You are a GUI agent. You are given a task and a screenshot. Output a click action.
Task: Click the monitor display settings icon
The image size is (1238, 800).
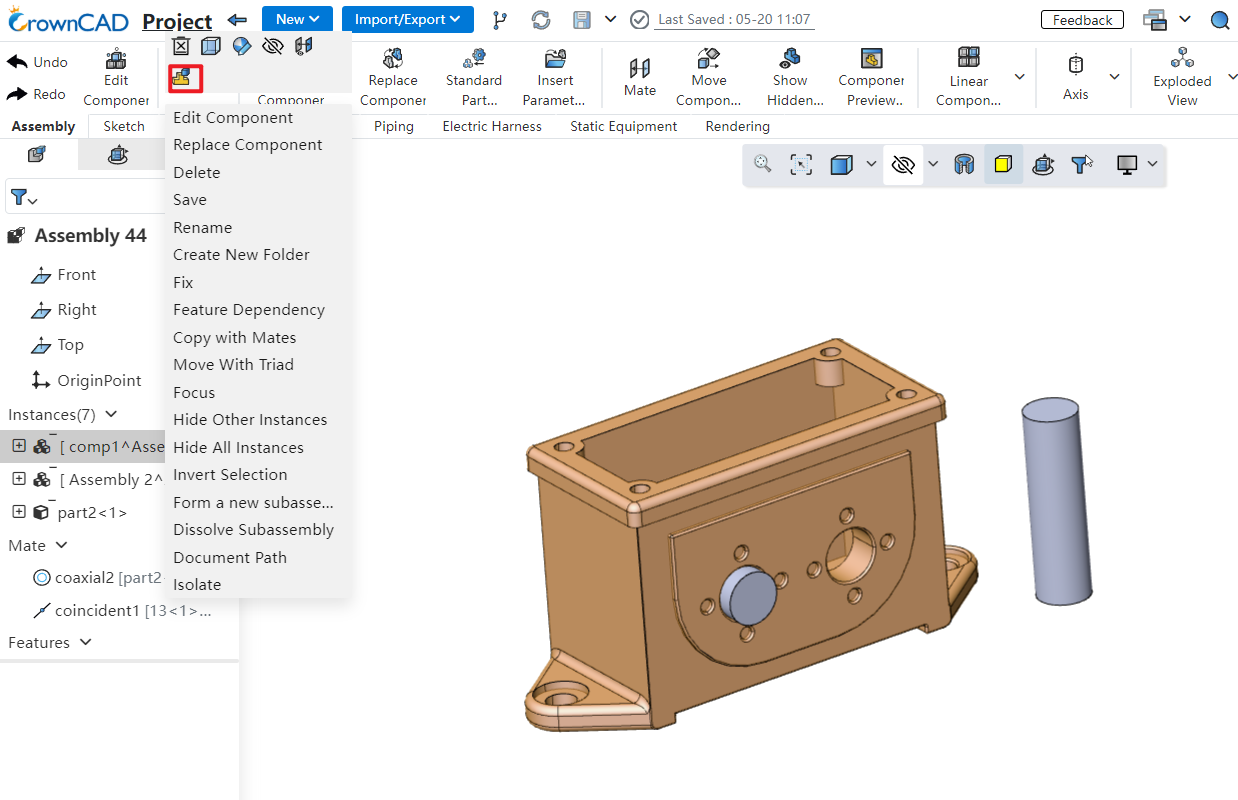pos(1127,165)
